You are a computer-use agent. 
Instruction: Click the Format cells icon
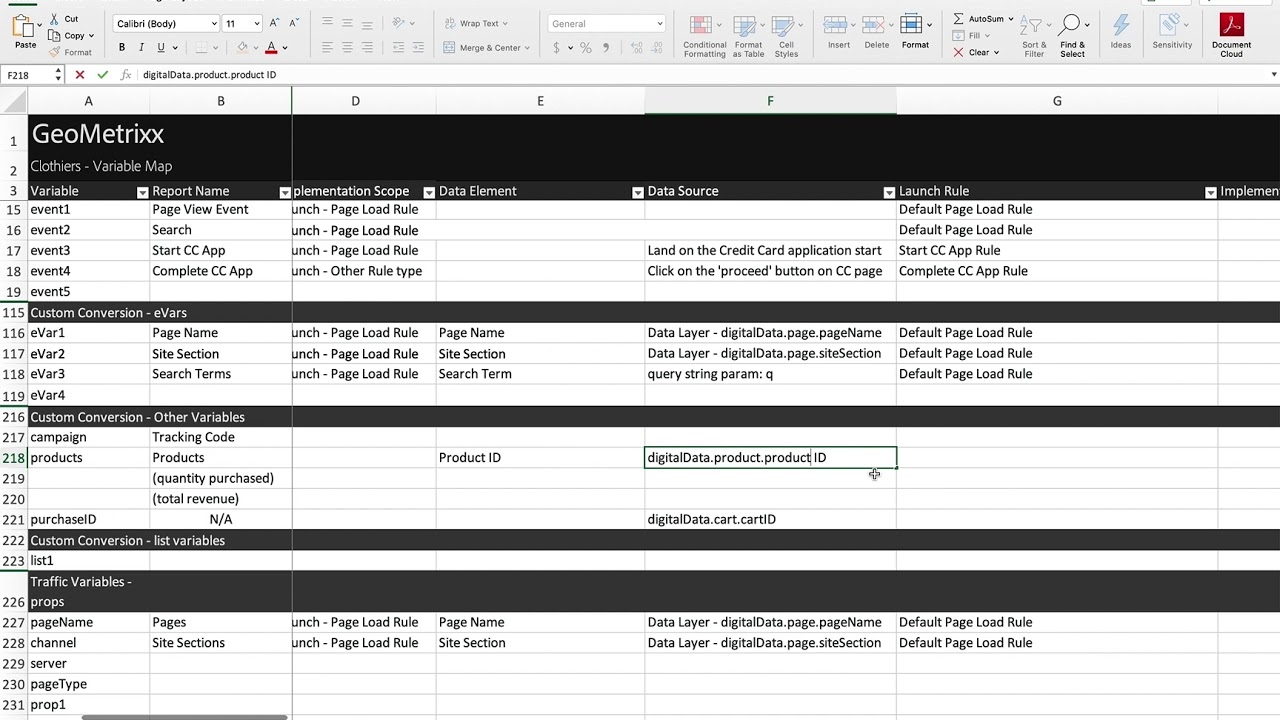[x=911, y=25]
